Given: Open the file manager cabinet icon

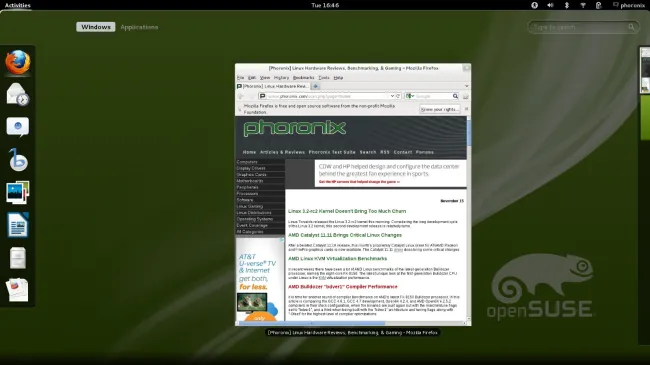Looking at the screenshot, I should coord(18,258).
